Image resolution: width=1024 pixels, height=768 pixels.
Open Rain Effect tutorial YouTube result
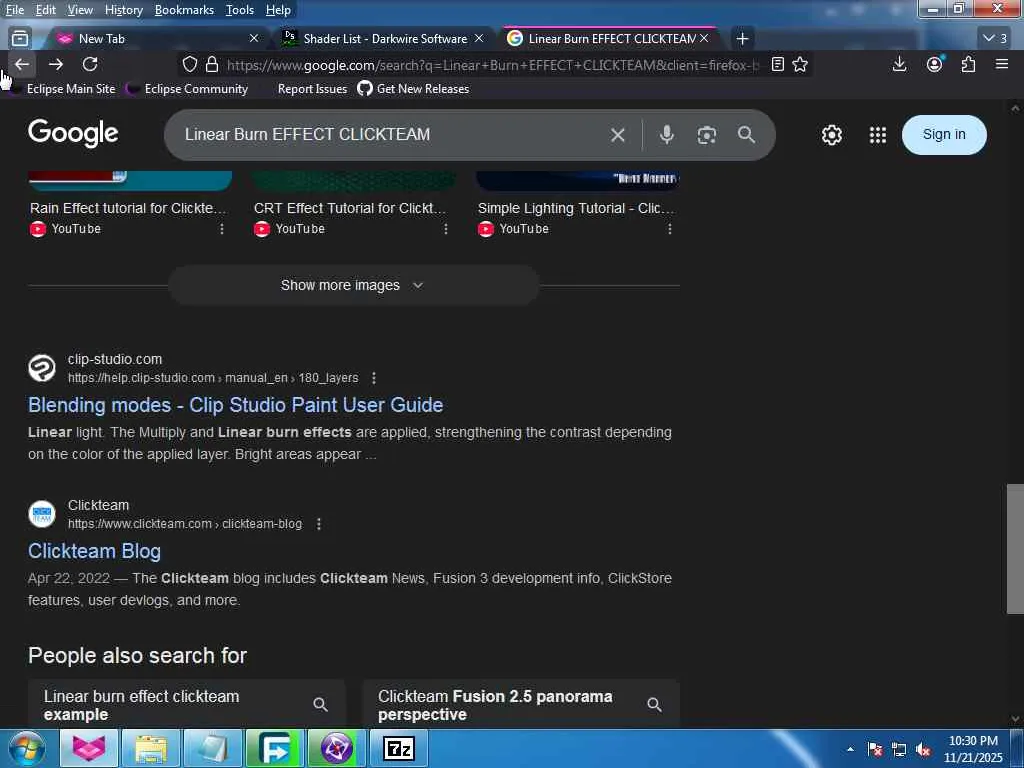coord(128,208)
